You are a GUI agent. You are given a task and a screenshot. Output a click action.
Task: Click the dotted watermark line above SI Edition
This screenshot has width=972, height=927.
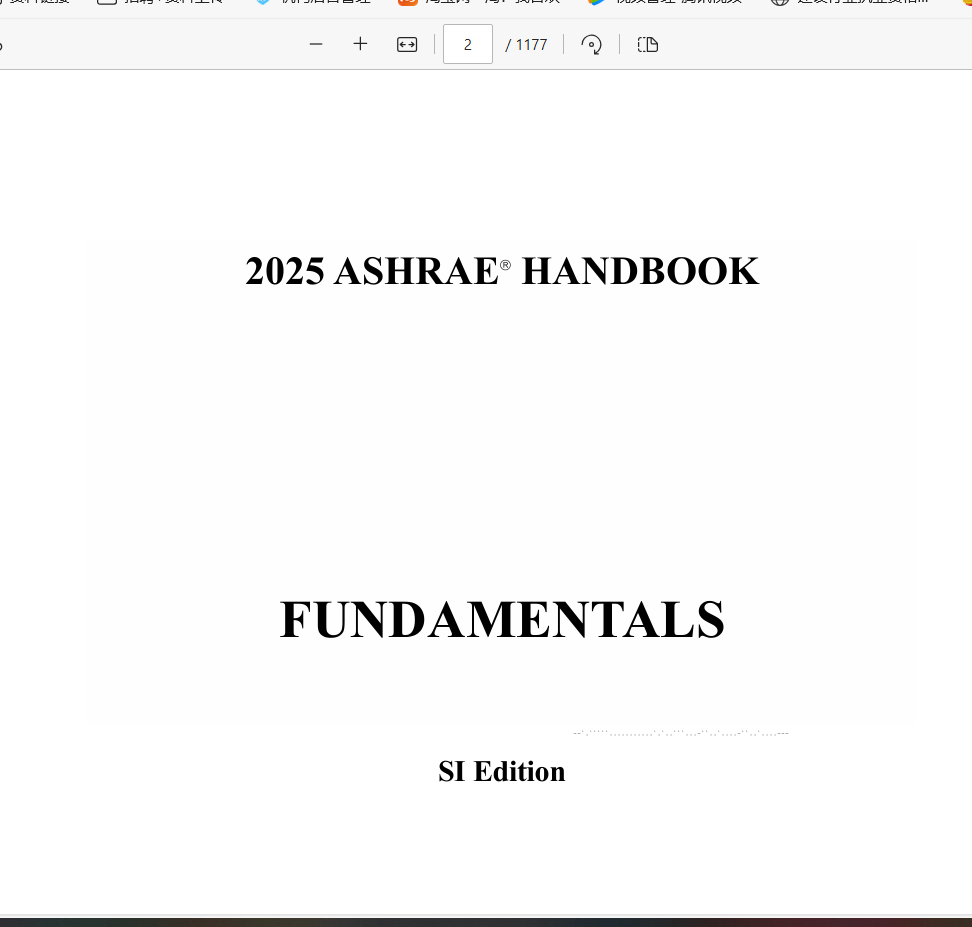[680, 733]
